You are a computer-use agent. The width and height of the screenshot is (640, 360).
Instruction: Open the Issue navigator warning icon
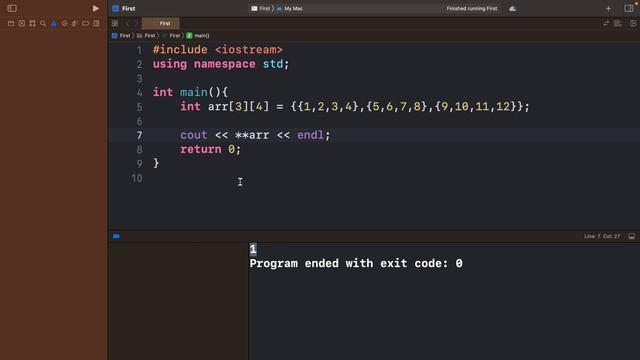(x=53, y=24)
